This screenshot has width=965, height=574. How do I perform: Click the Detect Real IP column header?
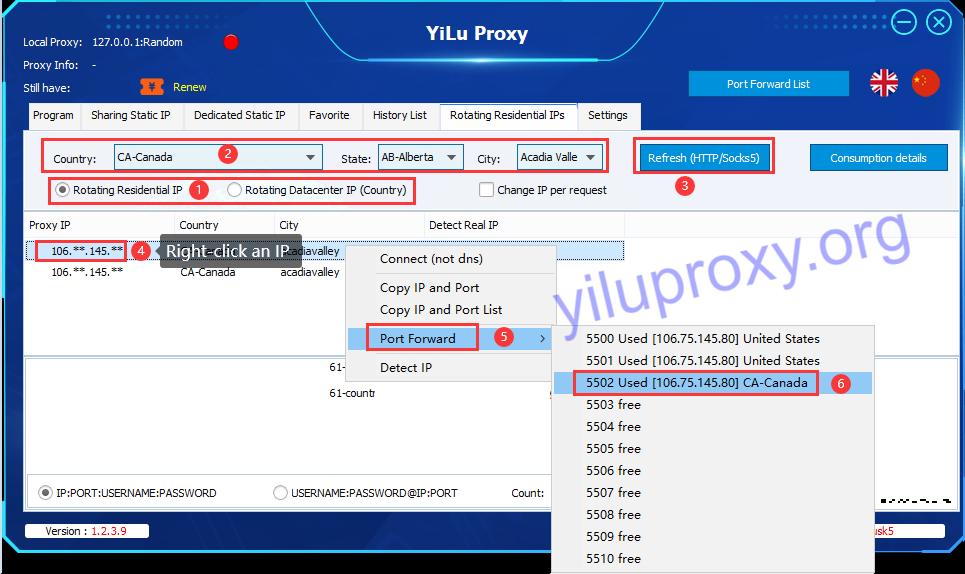524,225
